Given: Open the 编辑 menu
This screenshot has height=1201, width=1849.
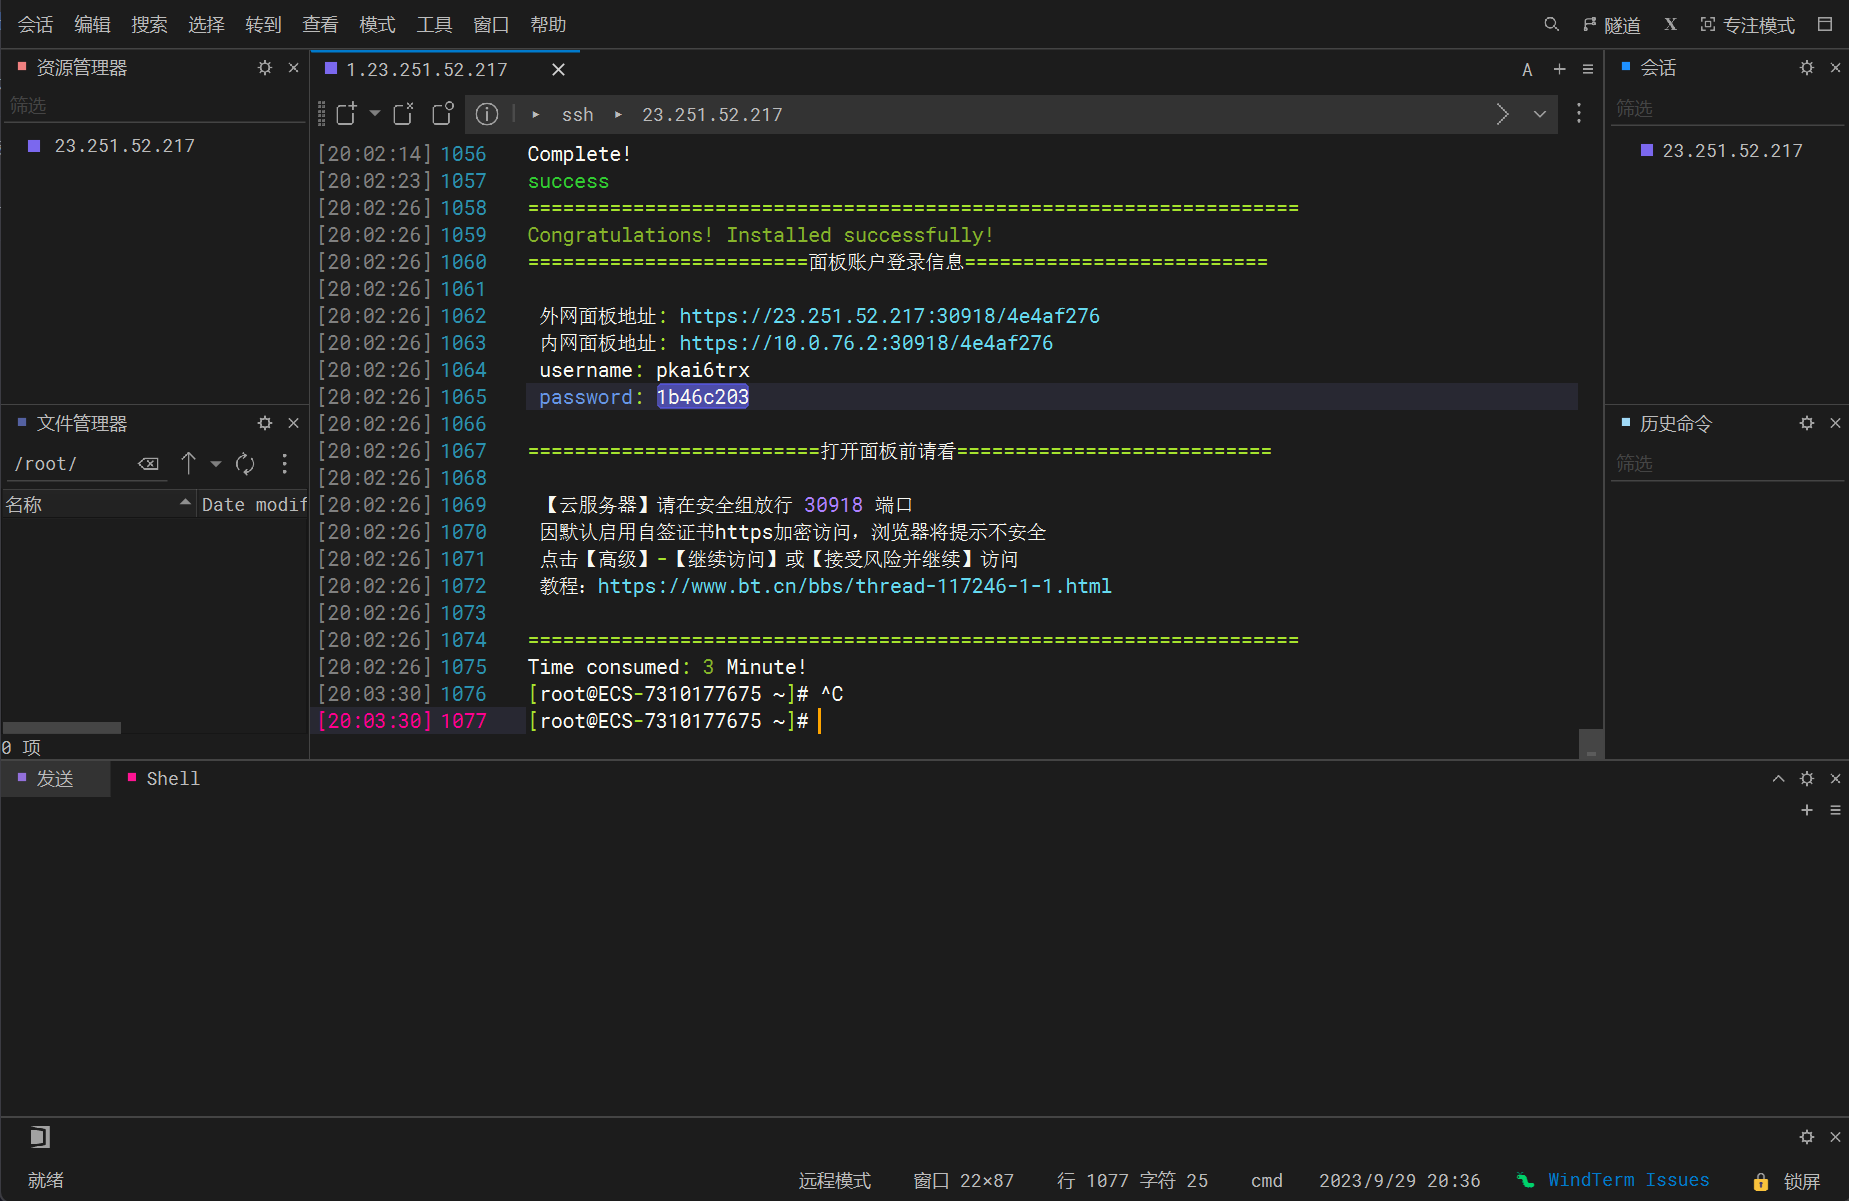Looking at the screenshot, I should coord(92,24).
